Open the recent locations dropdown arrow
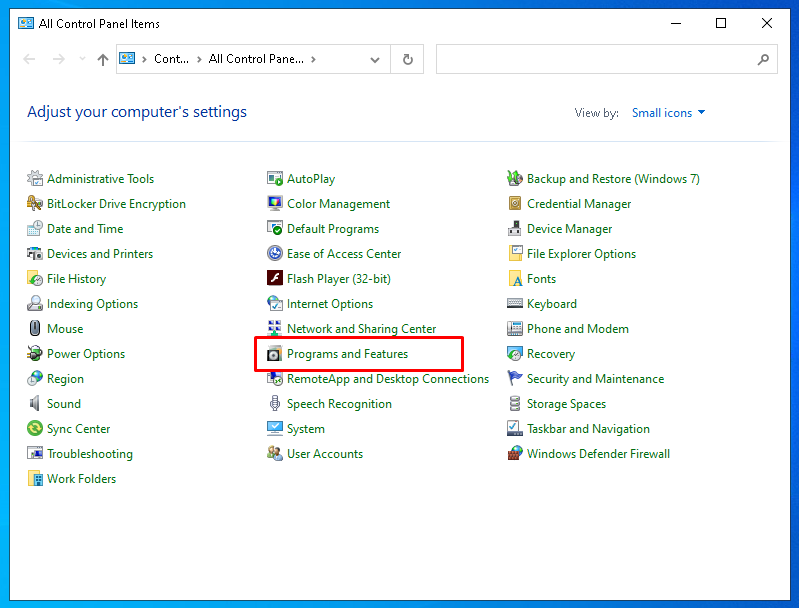This screenshot has height=608, width=799. point(82,59)
